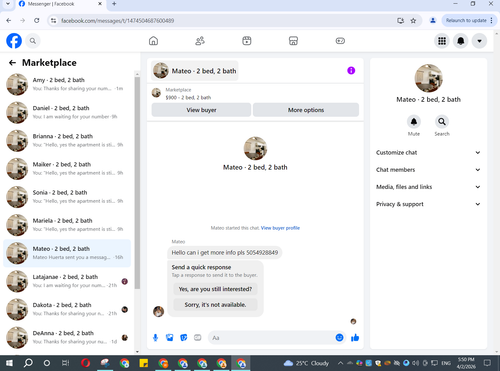Screen dimensions: 500x371
Task: Open the sticker picker icon
Action: pyautogui.click(x=184, y=338)
